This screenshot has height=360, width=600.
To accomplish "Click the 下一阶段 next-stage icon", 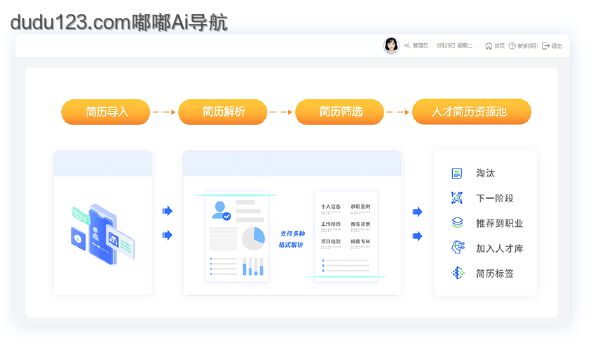I will [457, 198].
